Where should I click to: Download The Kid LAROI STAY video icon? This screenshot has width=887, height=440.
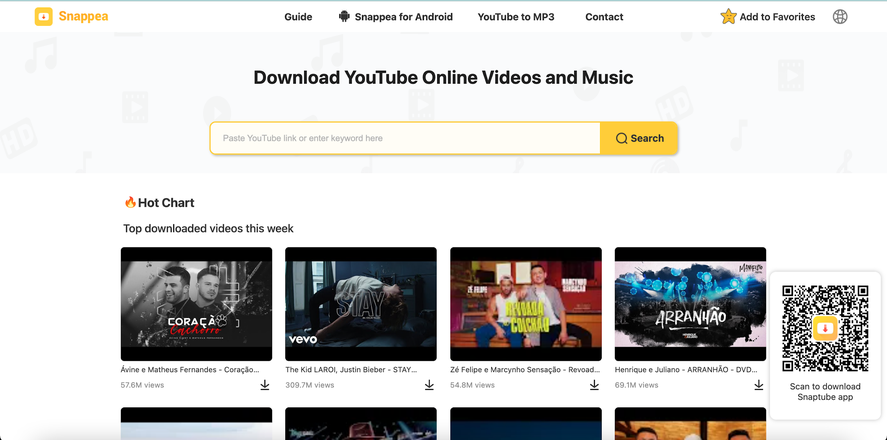(x=429, y=385)
